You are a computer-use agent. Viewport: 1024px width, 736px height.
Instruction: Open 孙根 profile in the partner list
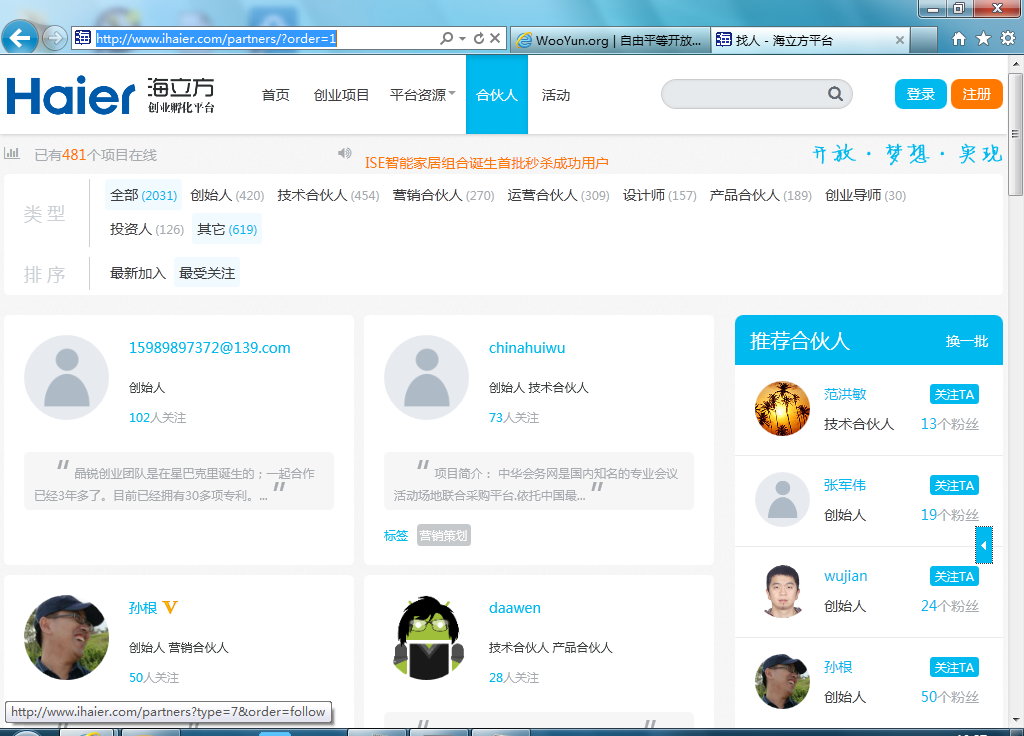tap(143, 608)
